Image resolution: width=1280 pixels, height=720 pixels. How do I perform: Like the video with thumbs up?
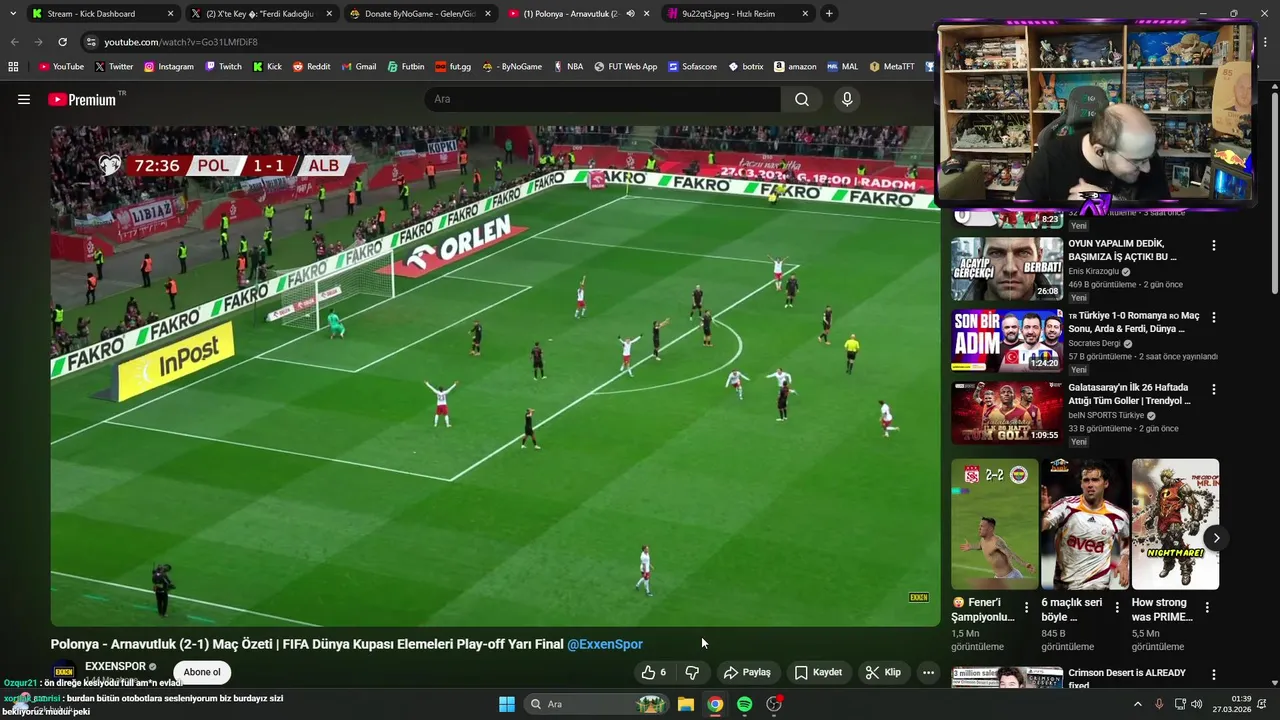click(x=653, y=672)
